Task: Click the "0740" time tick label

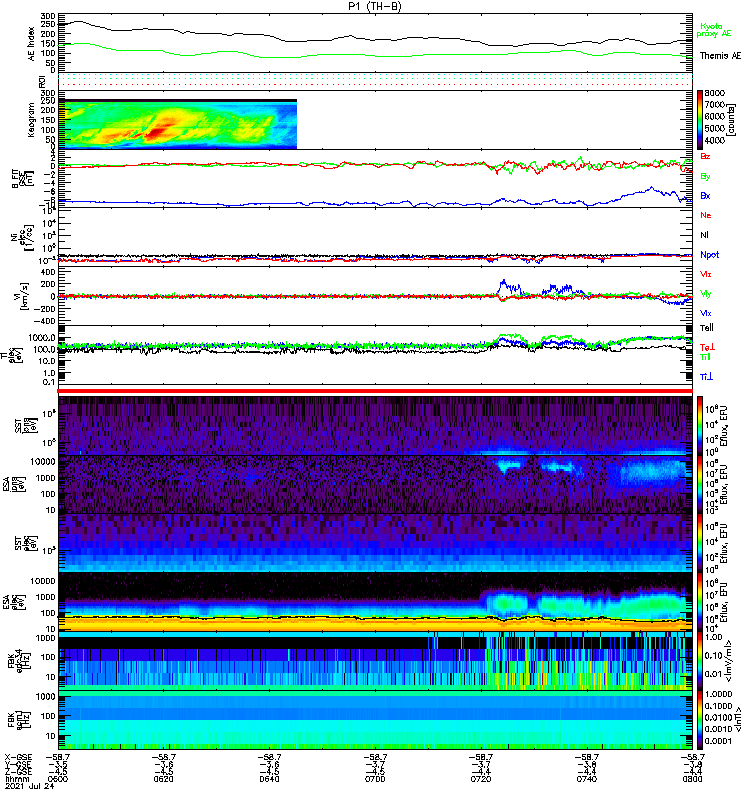Action: [x=587, y=779]
